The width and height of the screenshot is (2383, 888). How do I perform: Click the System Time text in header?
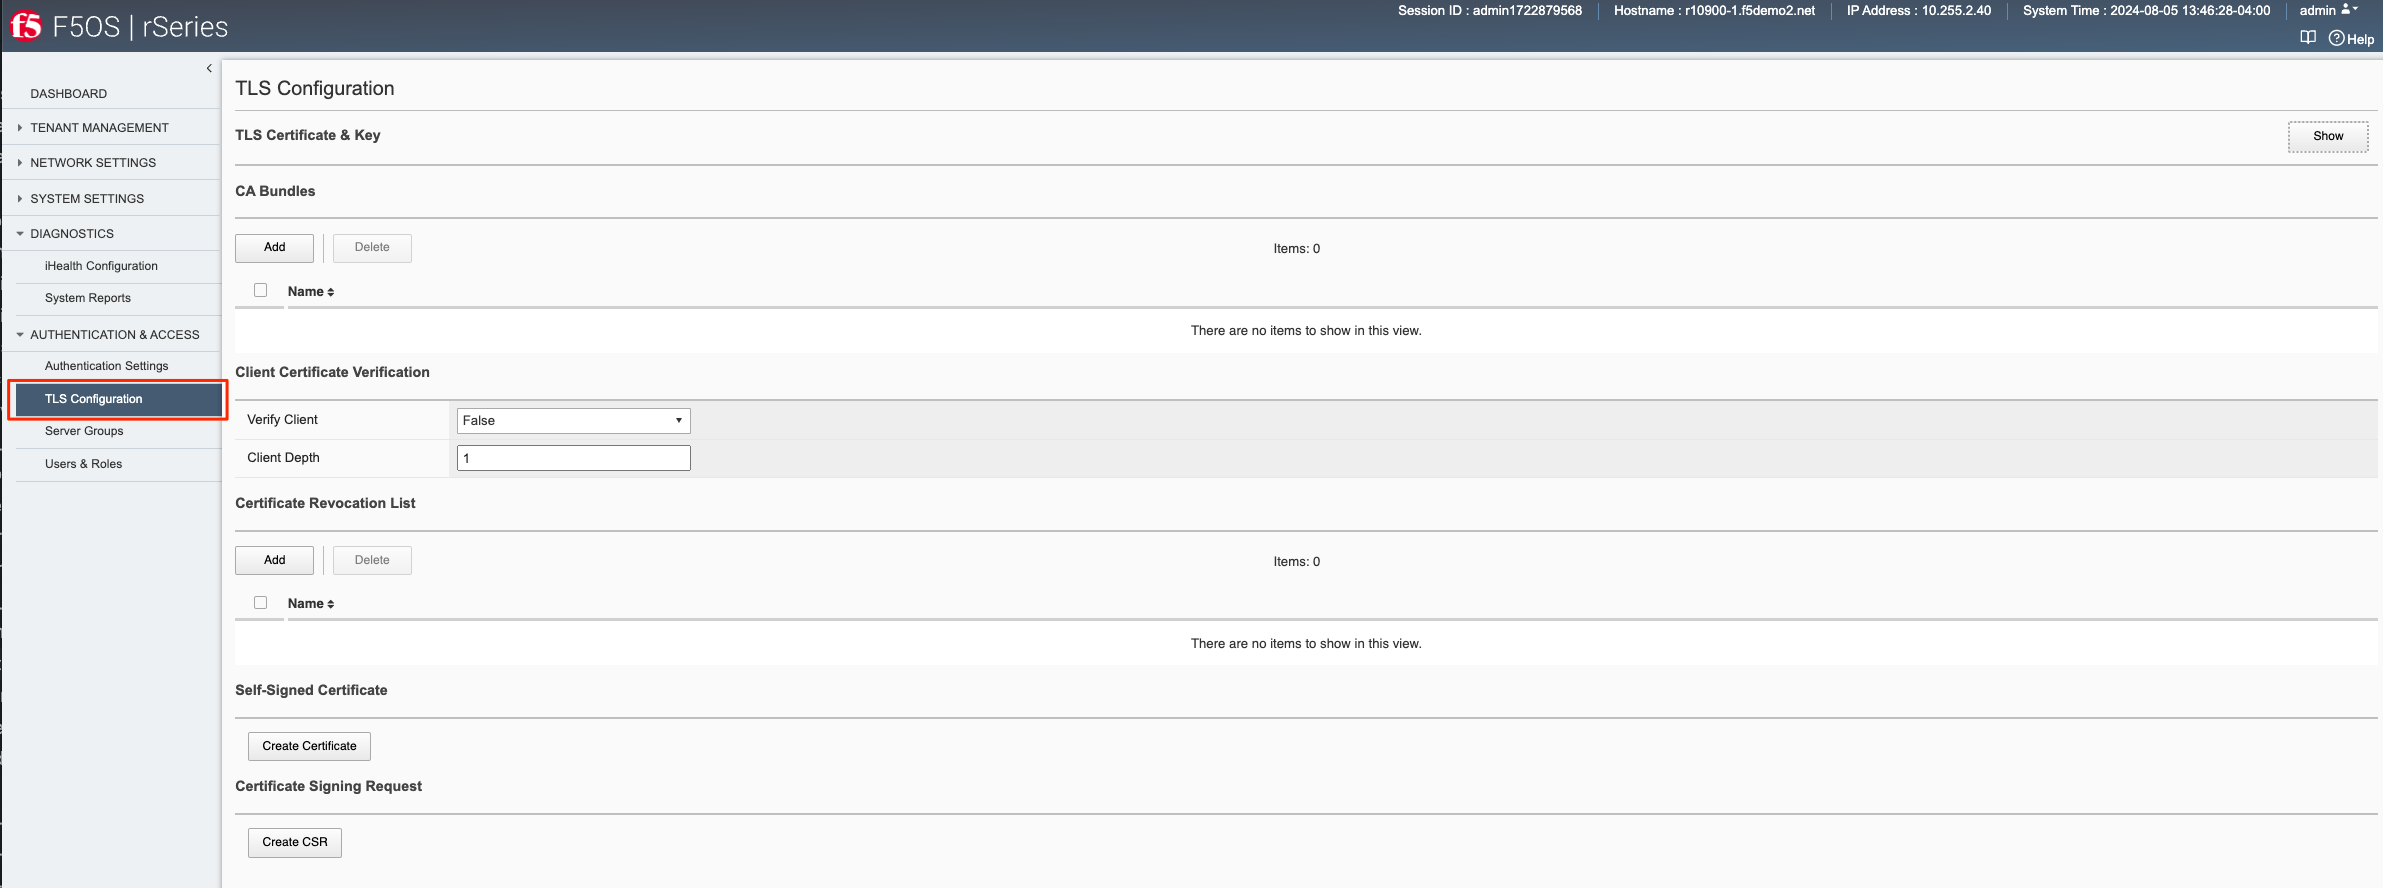tap(2146, 11)
